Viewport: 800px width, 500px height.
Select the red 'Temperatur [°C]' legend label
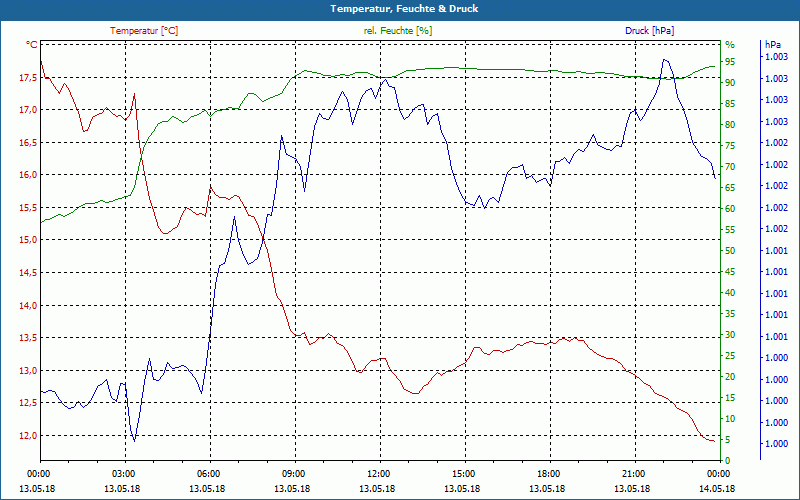pos(144,31)
